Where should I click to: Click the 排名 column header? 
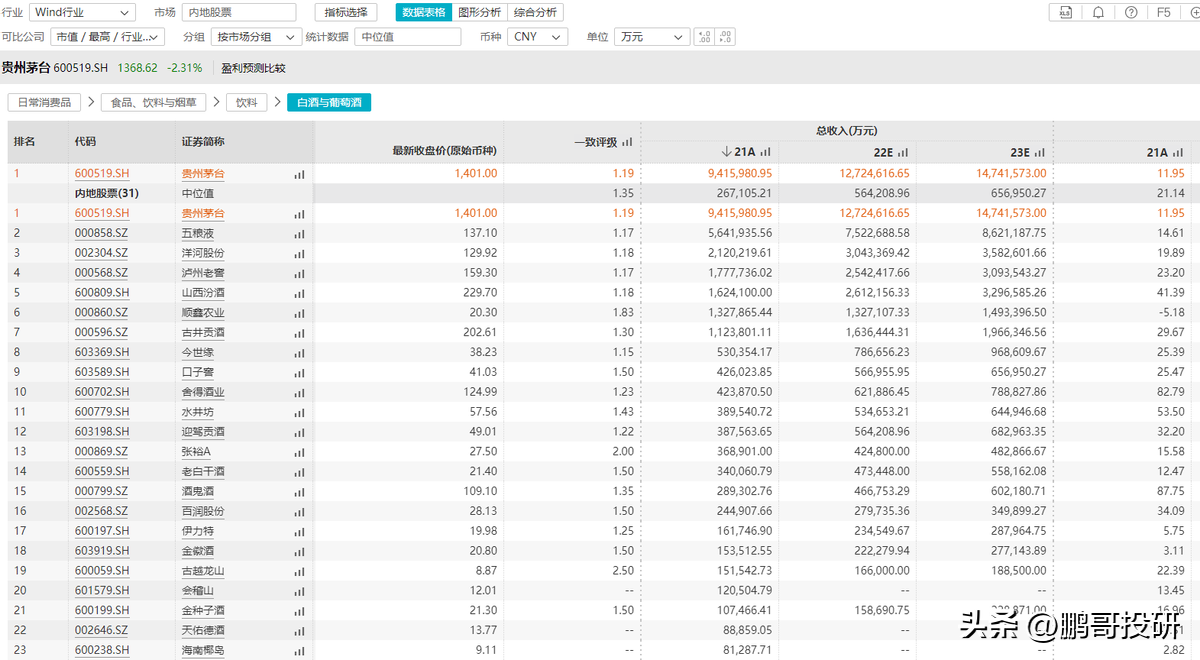click(25, 142)
